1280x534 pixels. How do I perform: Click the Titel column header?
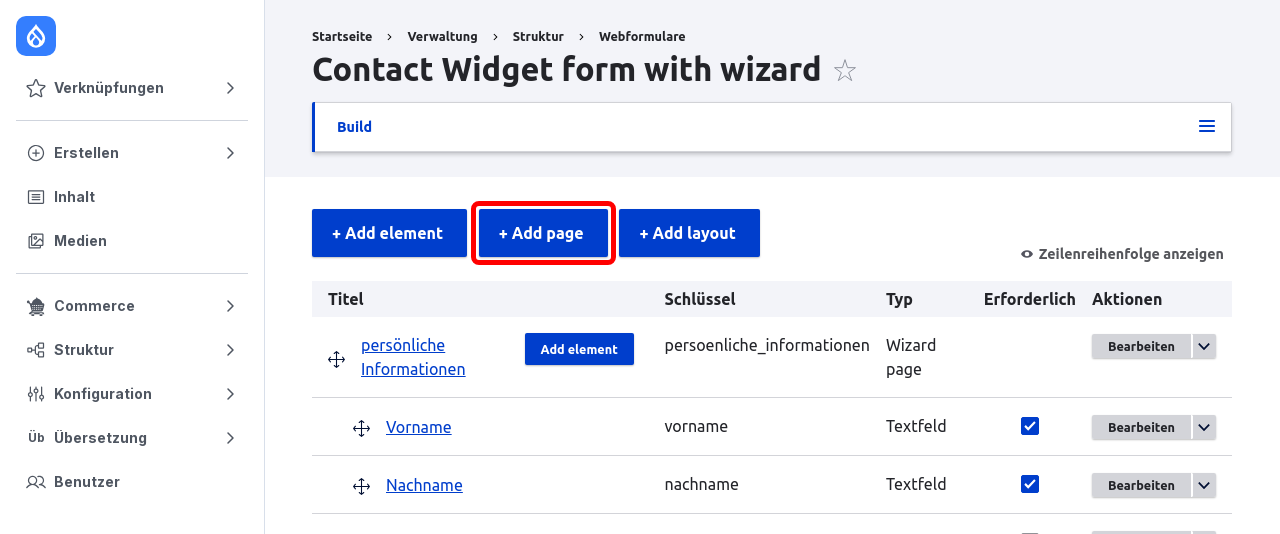[345, 299]
